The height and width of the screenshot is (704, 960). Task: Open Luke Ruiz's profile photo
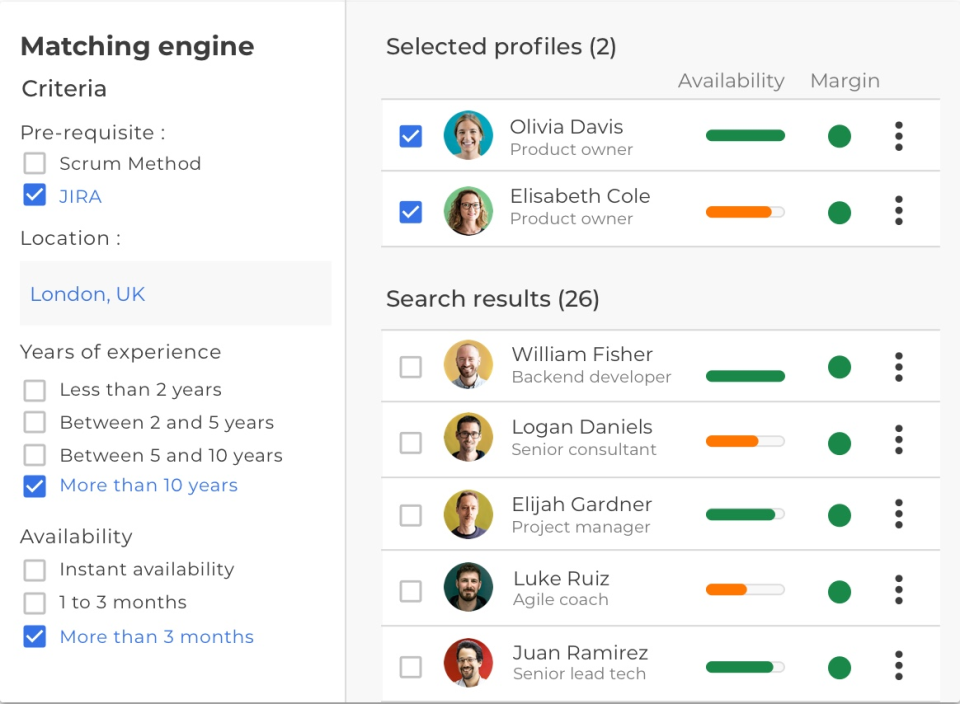click(x=468, y=588)
